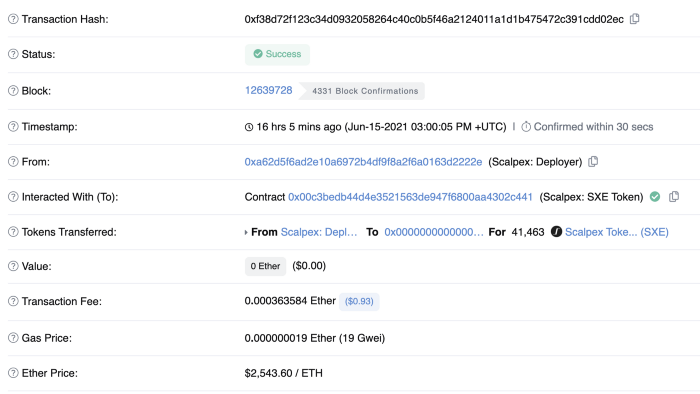Open help icon beside Ether Price

tap(13, 373)
